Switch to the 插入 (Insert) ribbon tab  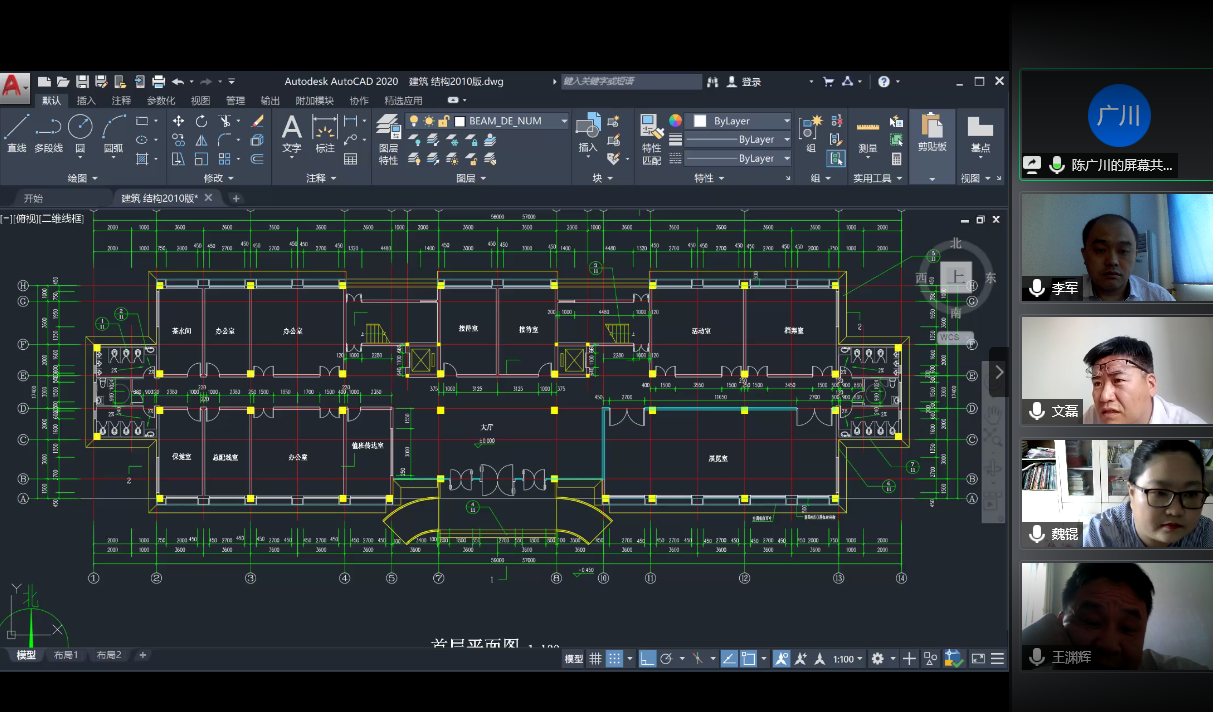87,101
